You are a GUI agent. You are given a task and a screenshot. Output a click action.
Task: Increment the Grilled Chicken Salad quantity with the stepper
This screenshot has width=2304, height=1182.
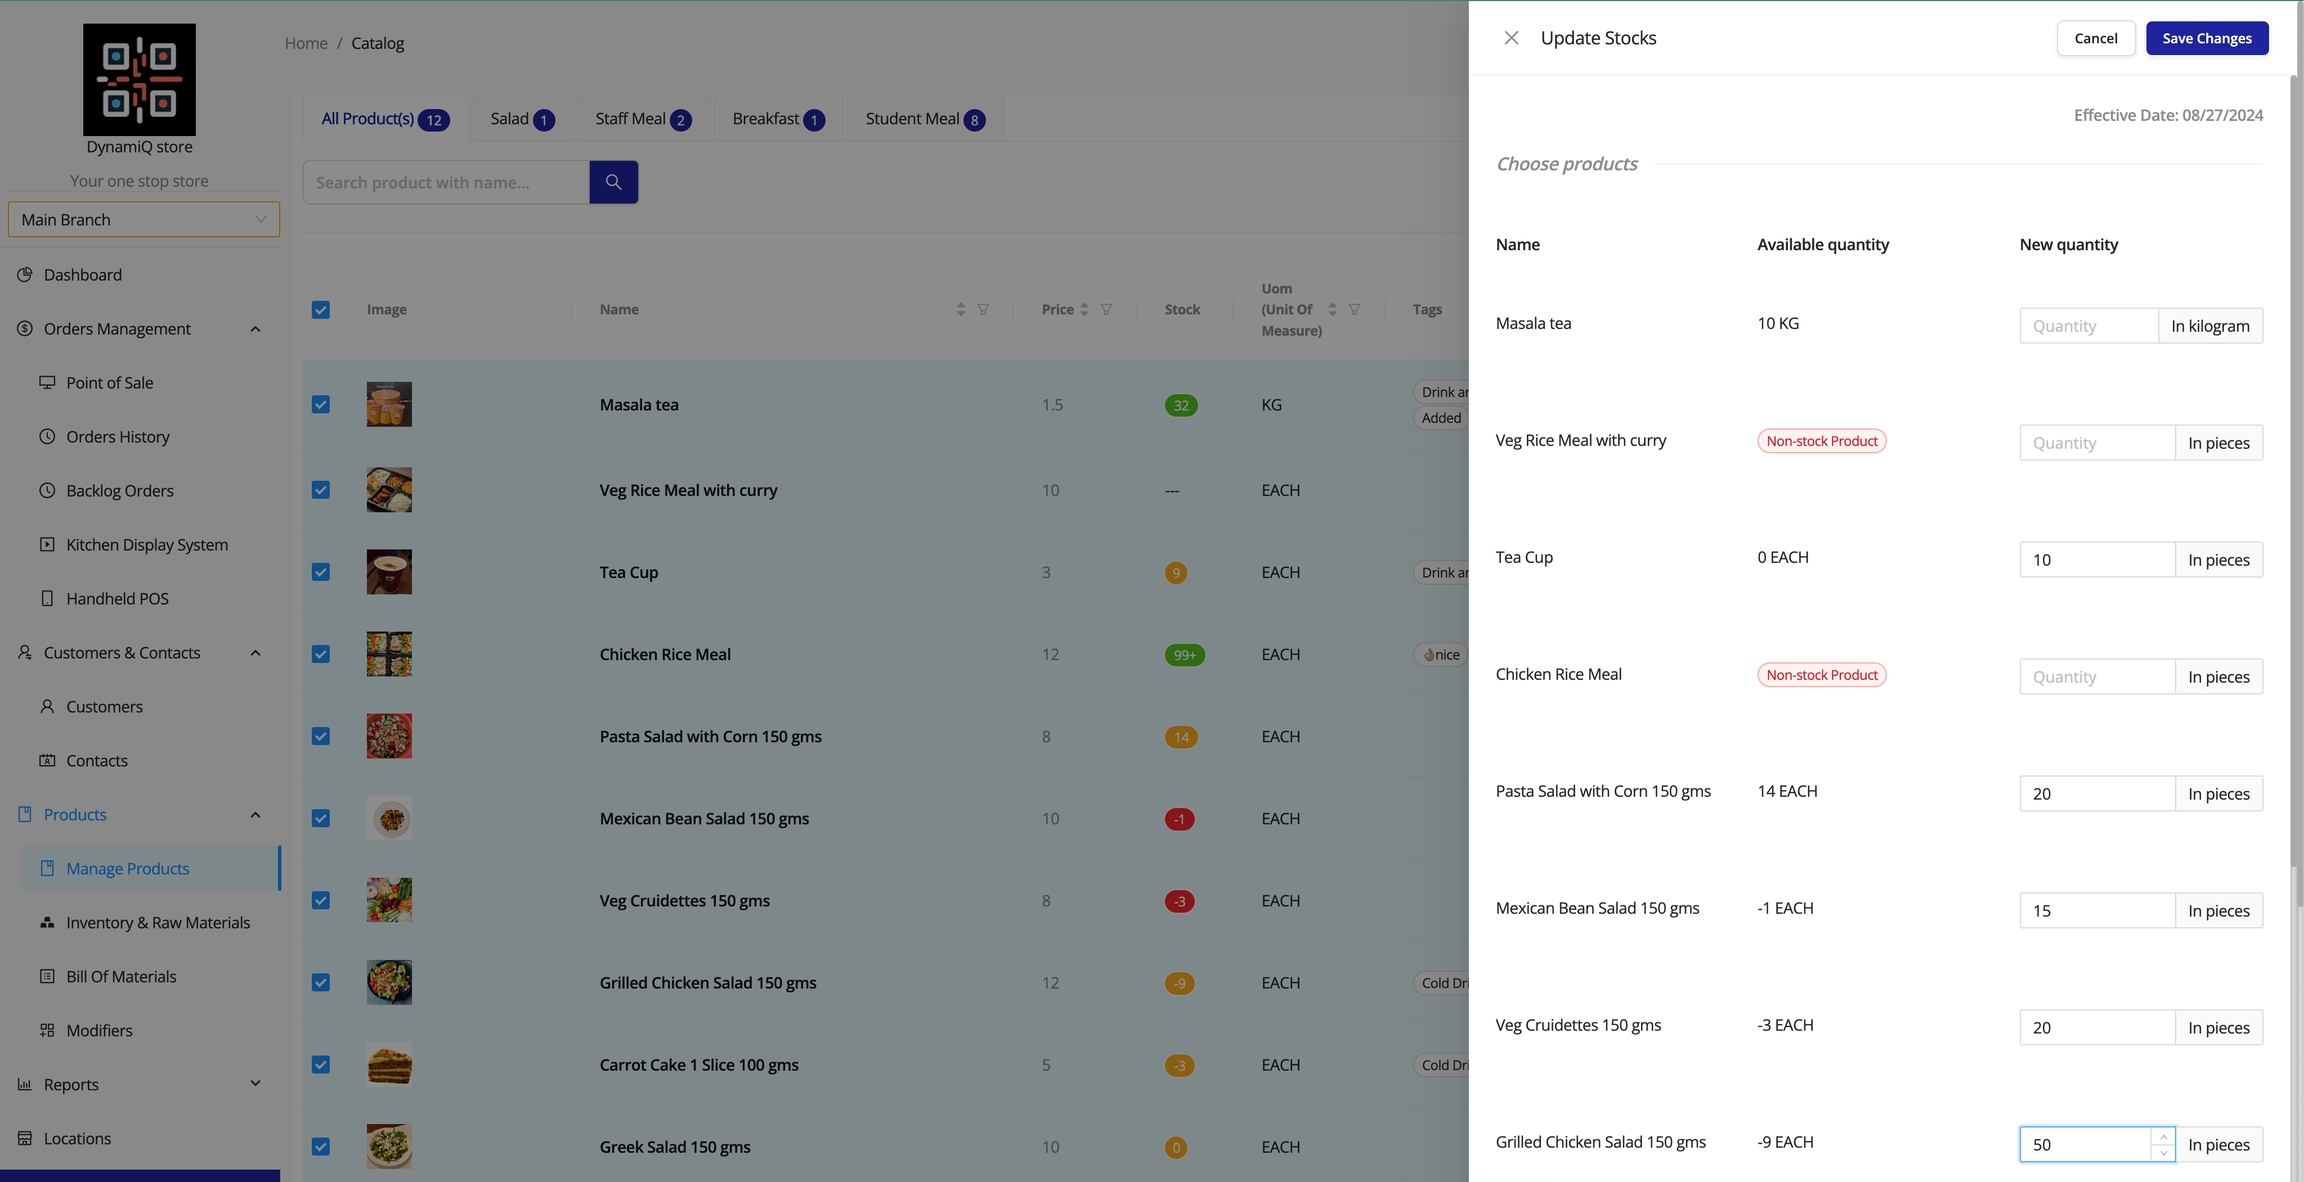2163,1136
